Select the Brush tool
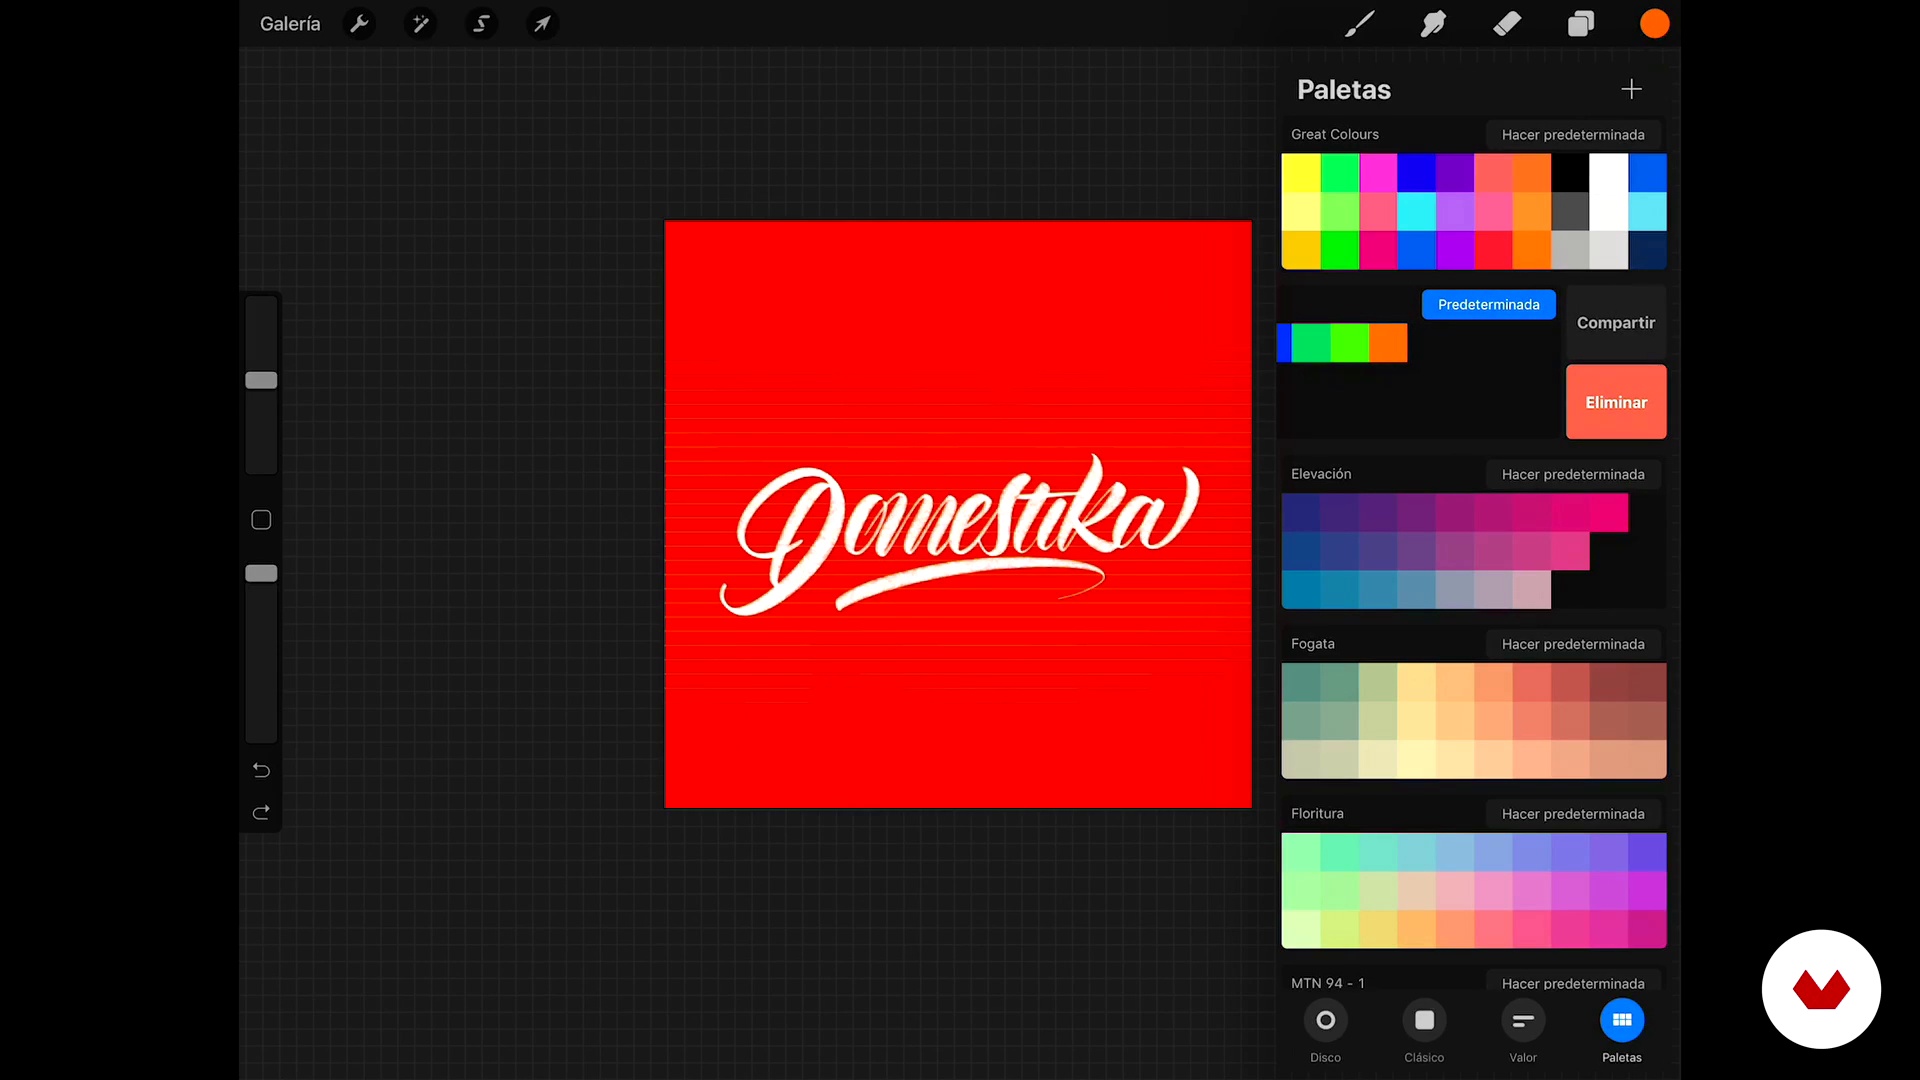 1359,24
